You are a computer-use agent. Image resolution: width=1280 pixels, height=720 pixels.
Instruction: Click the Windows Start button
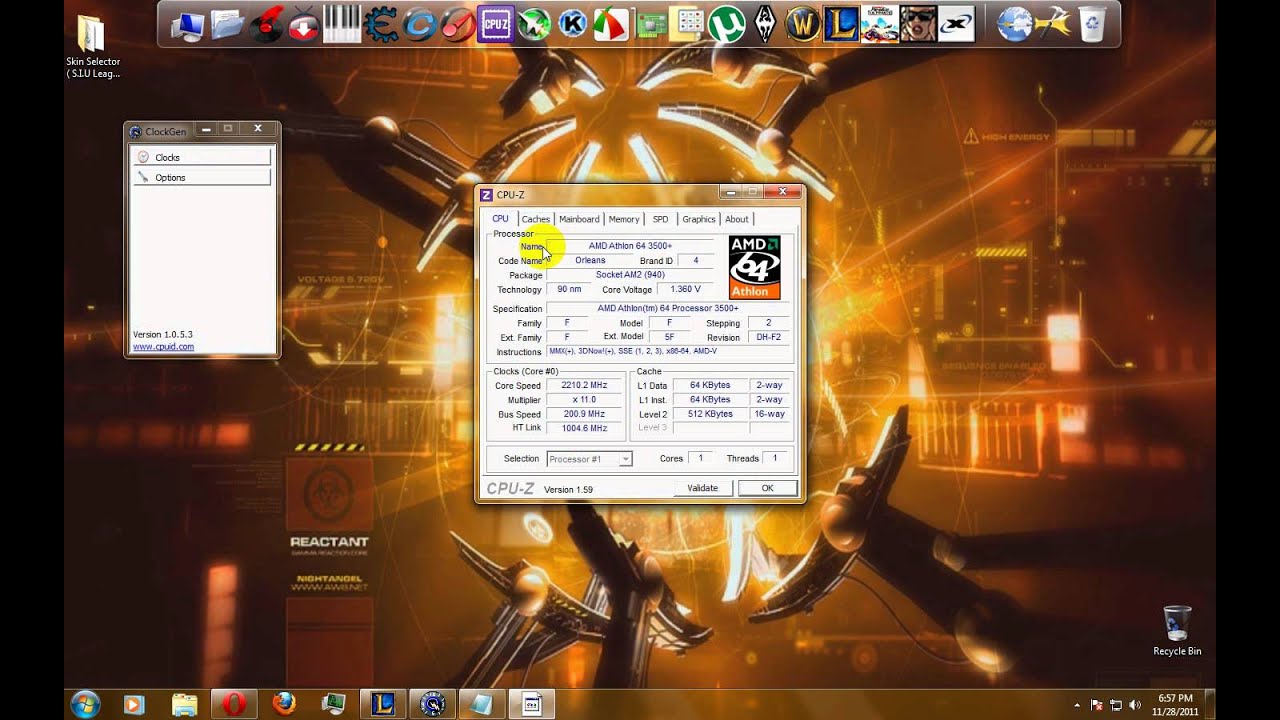[84, 704]
